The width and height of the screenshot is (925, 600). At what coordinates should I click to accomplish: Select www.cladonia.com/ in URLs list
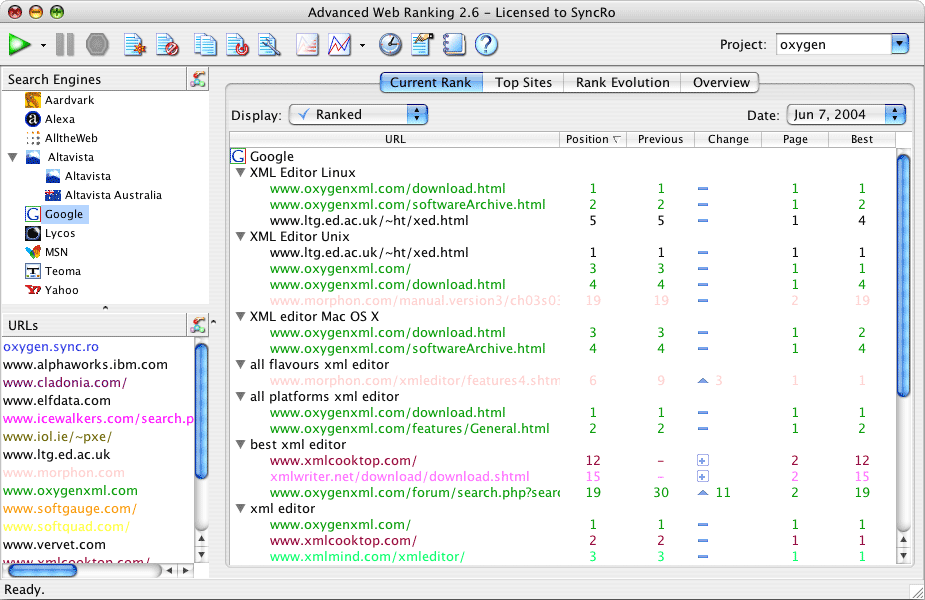coord(65,383)
